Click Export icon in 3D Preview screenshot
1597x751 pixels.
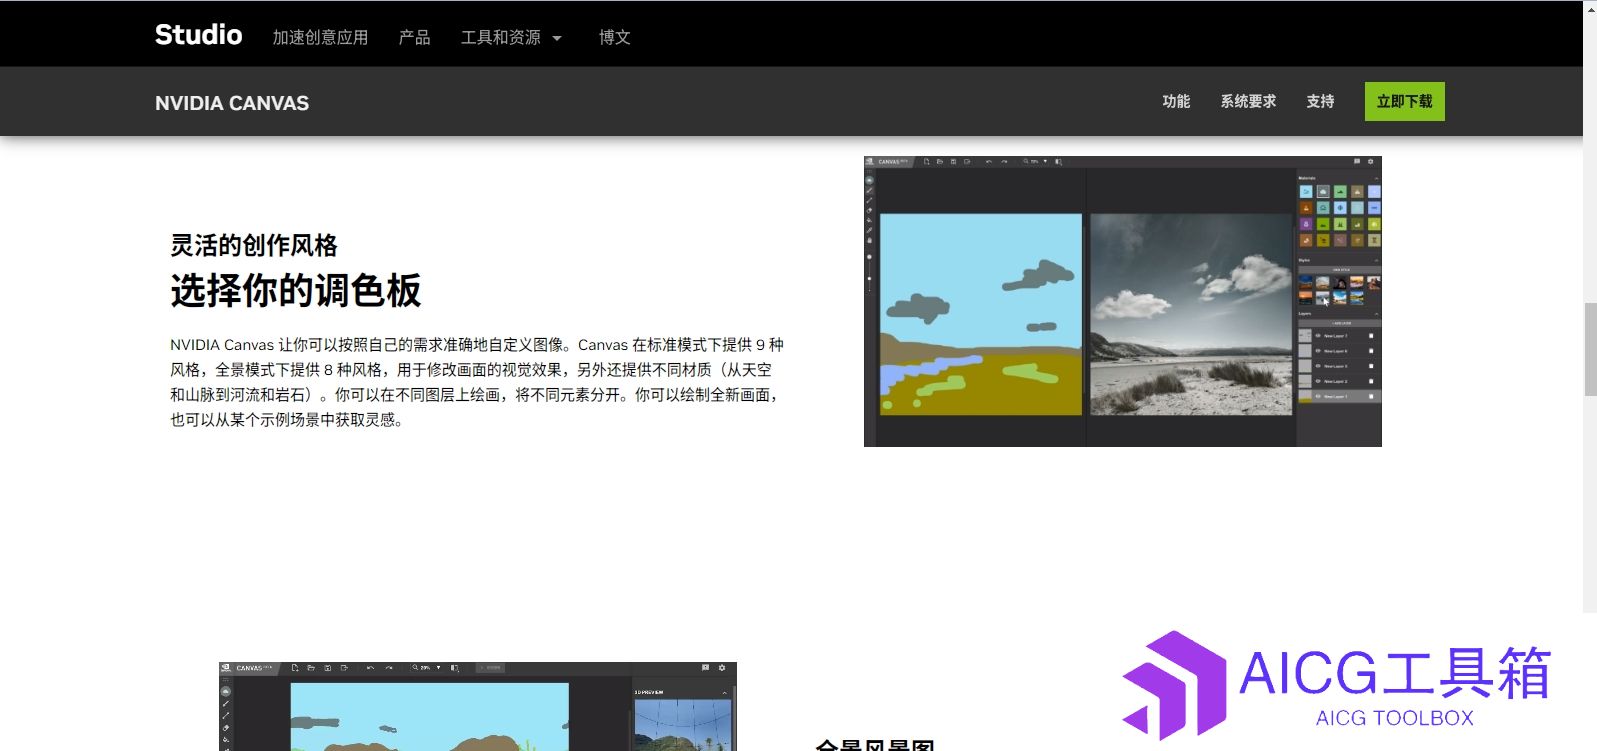click(344, 668)
